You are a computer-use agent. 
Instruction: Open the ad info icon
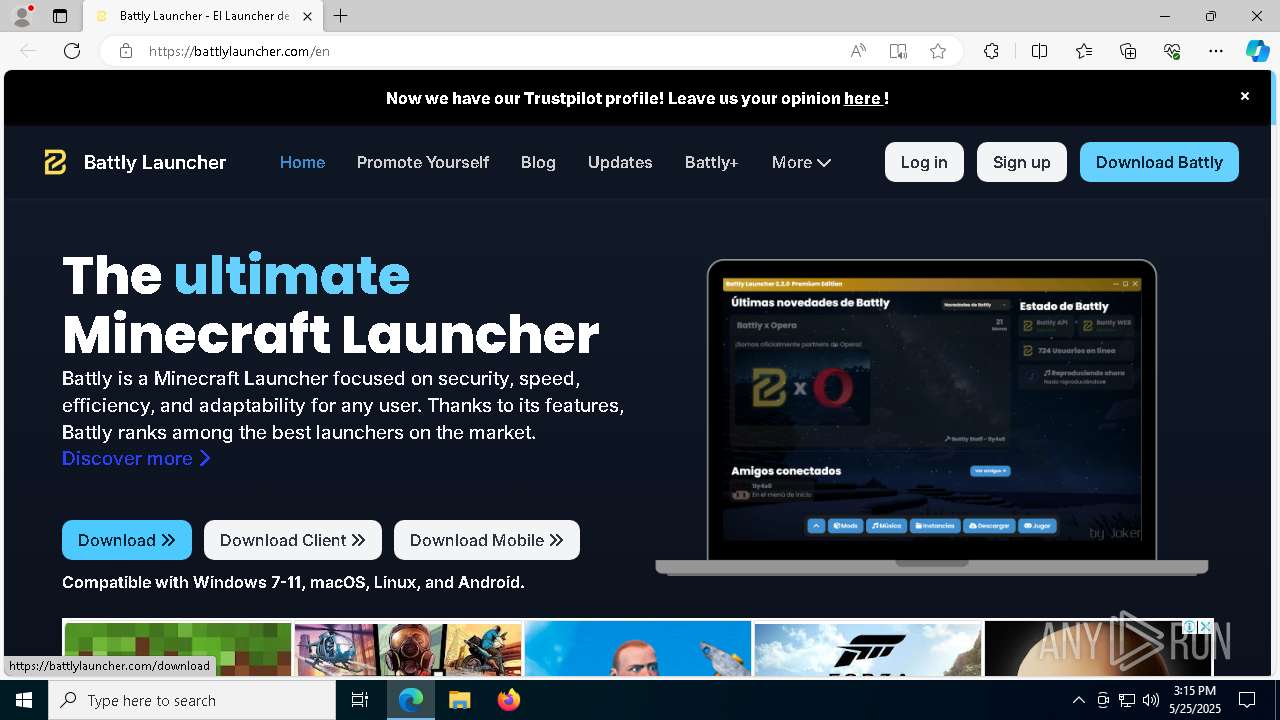1191,626
